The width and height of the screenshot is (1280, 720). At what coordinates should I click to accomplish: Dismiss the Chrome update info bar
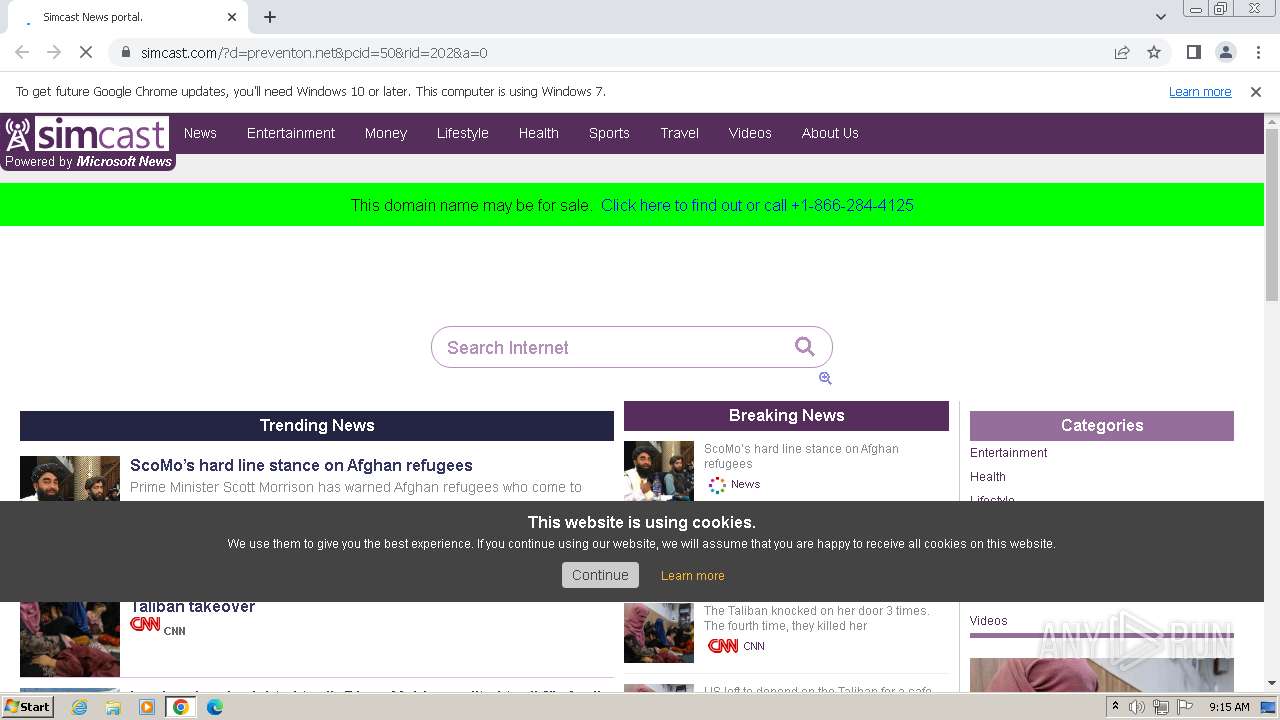(x=1256, y=92)
